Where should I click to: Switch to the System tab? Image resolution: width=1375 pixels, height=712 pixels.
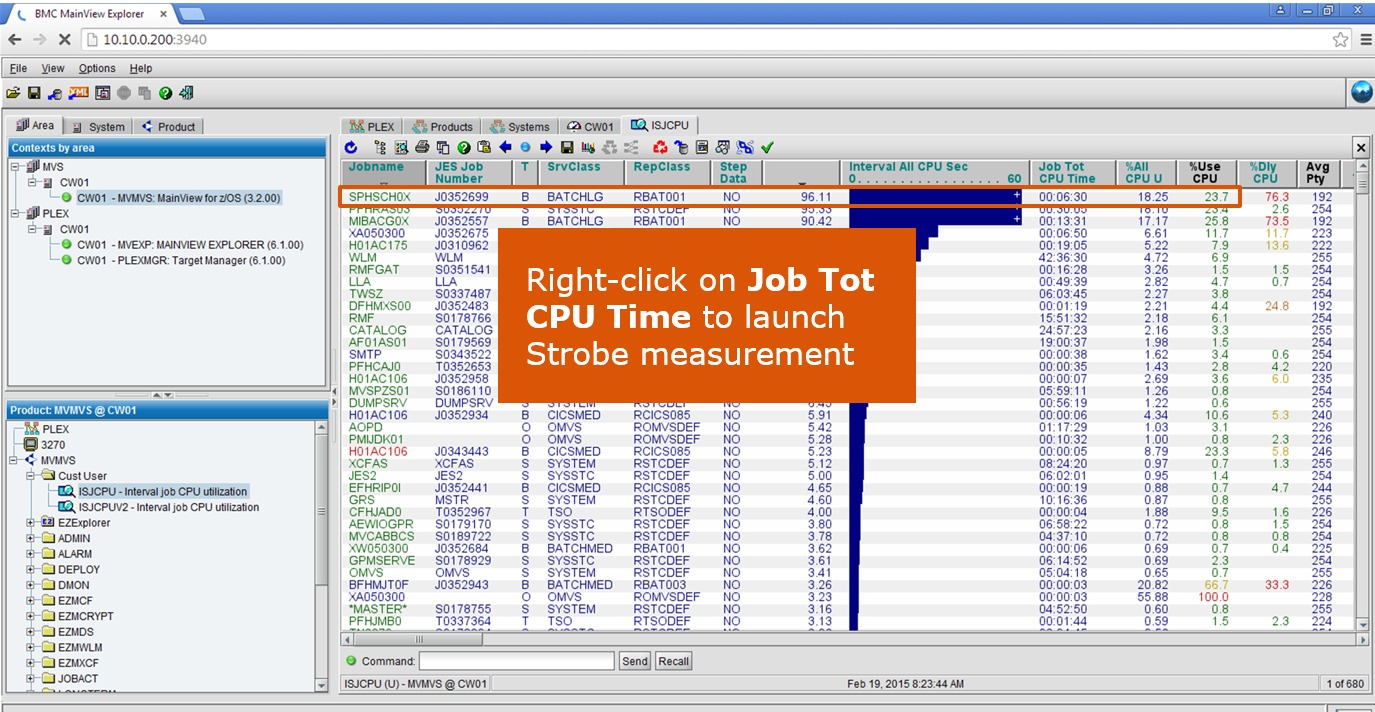(x=98, y=127)
